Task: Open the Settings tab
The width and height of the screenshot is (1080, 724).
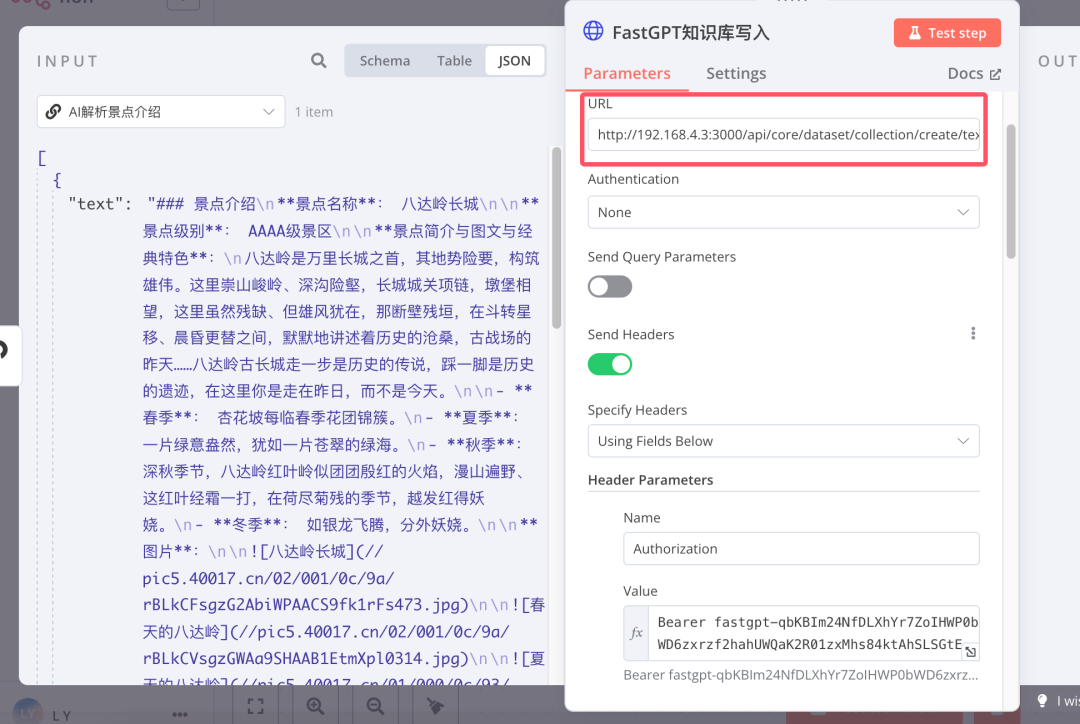Action: pyautogui.click(x=736, y=73)
